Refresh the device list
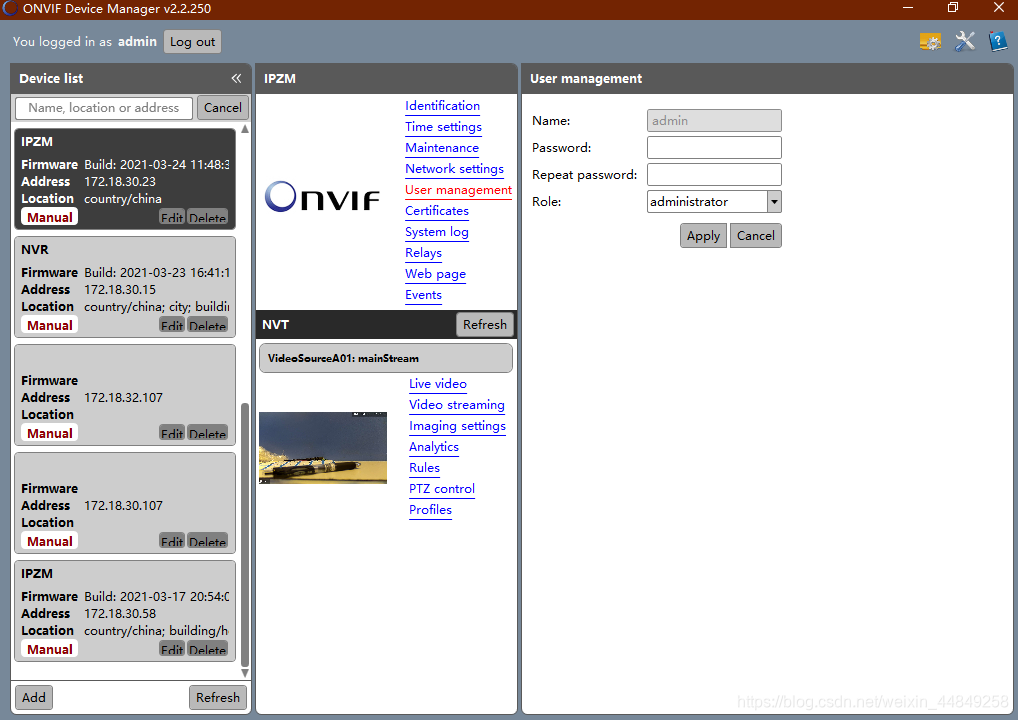This screenshot has height=720, width=1018. pyautogui.click(x=217, y=697)
